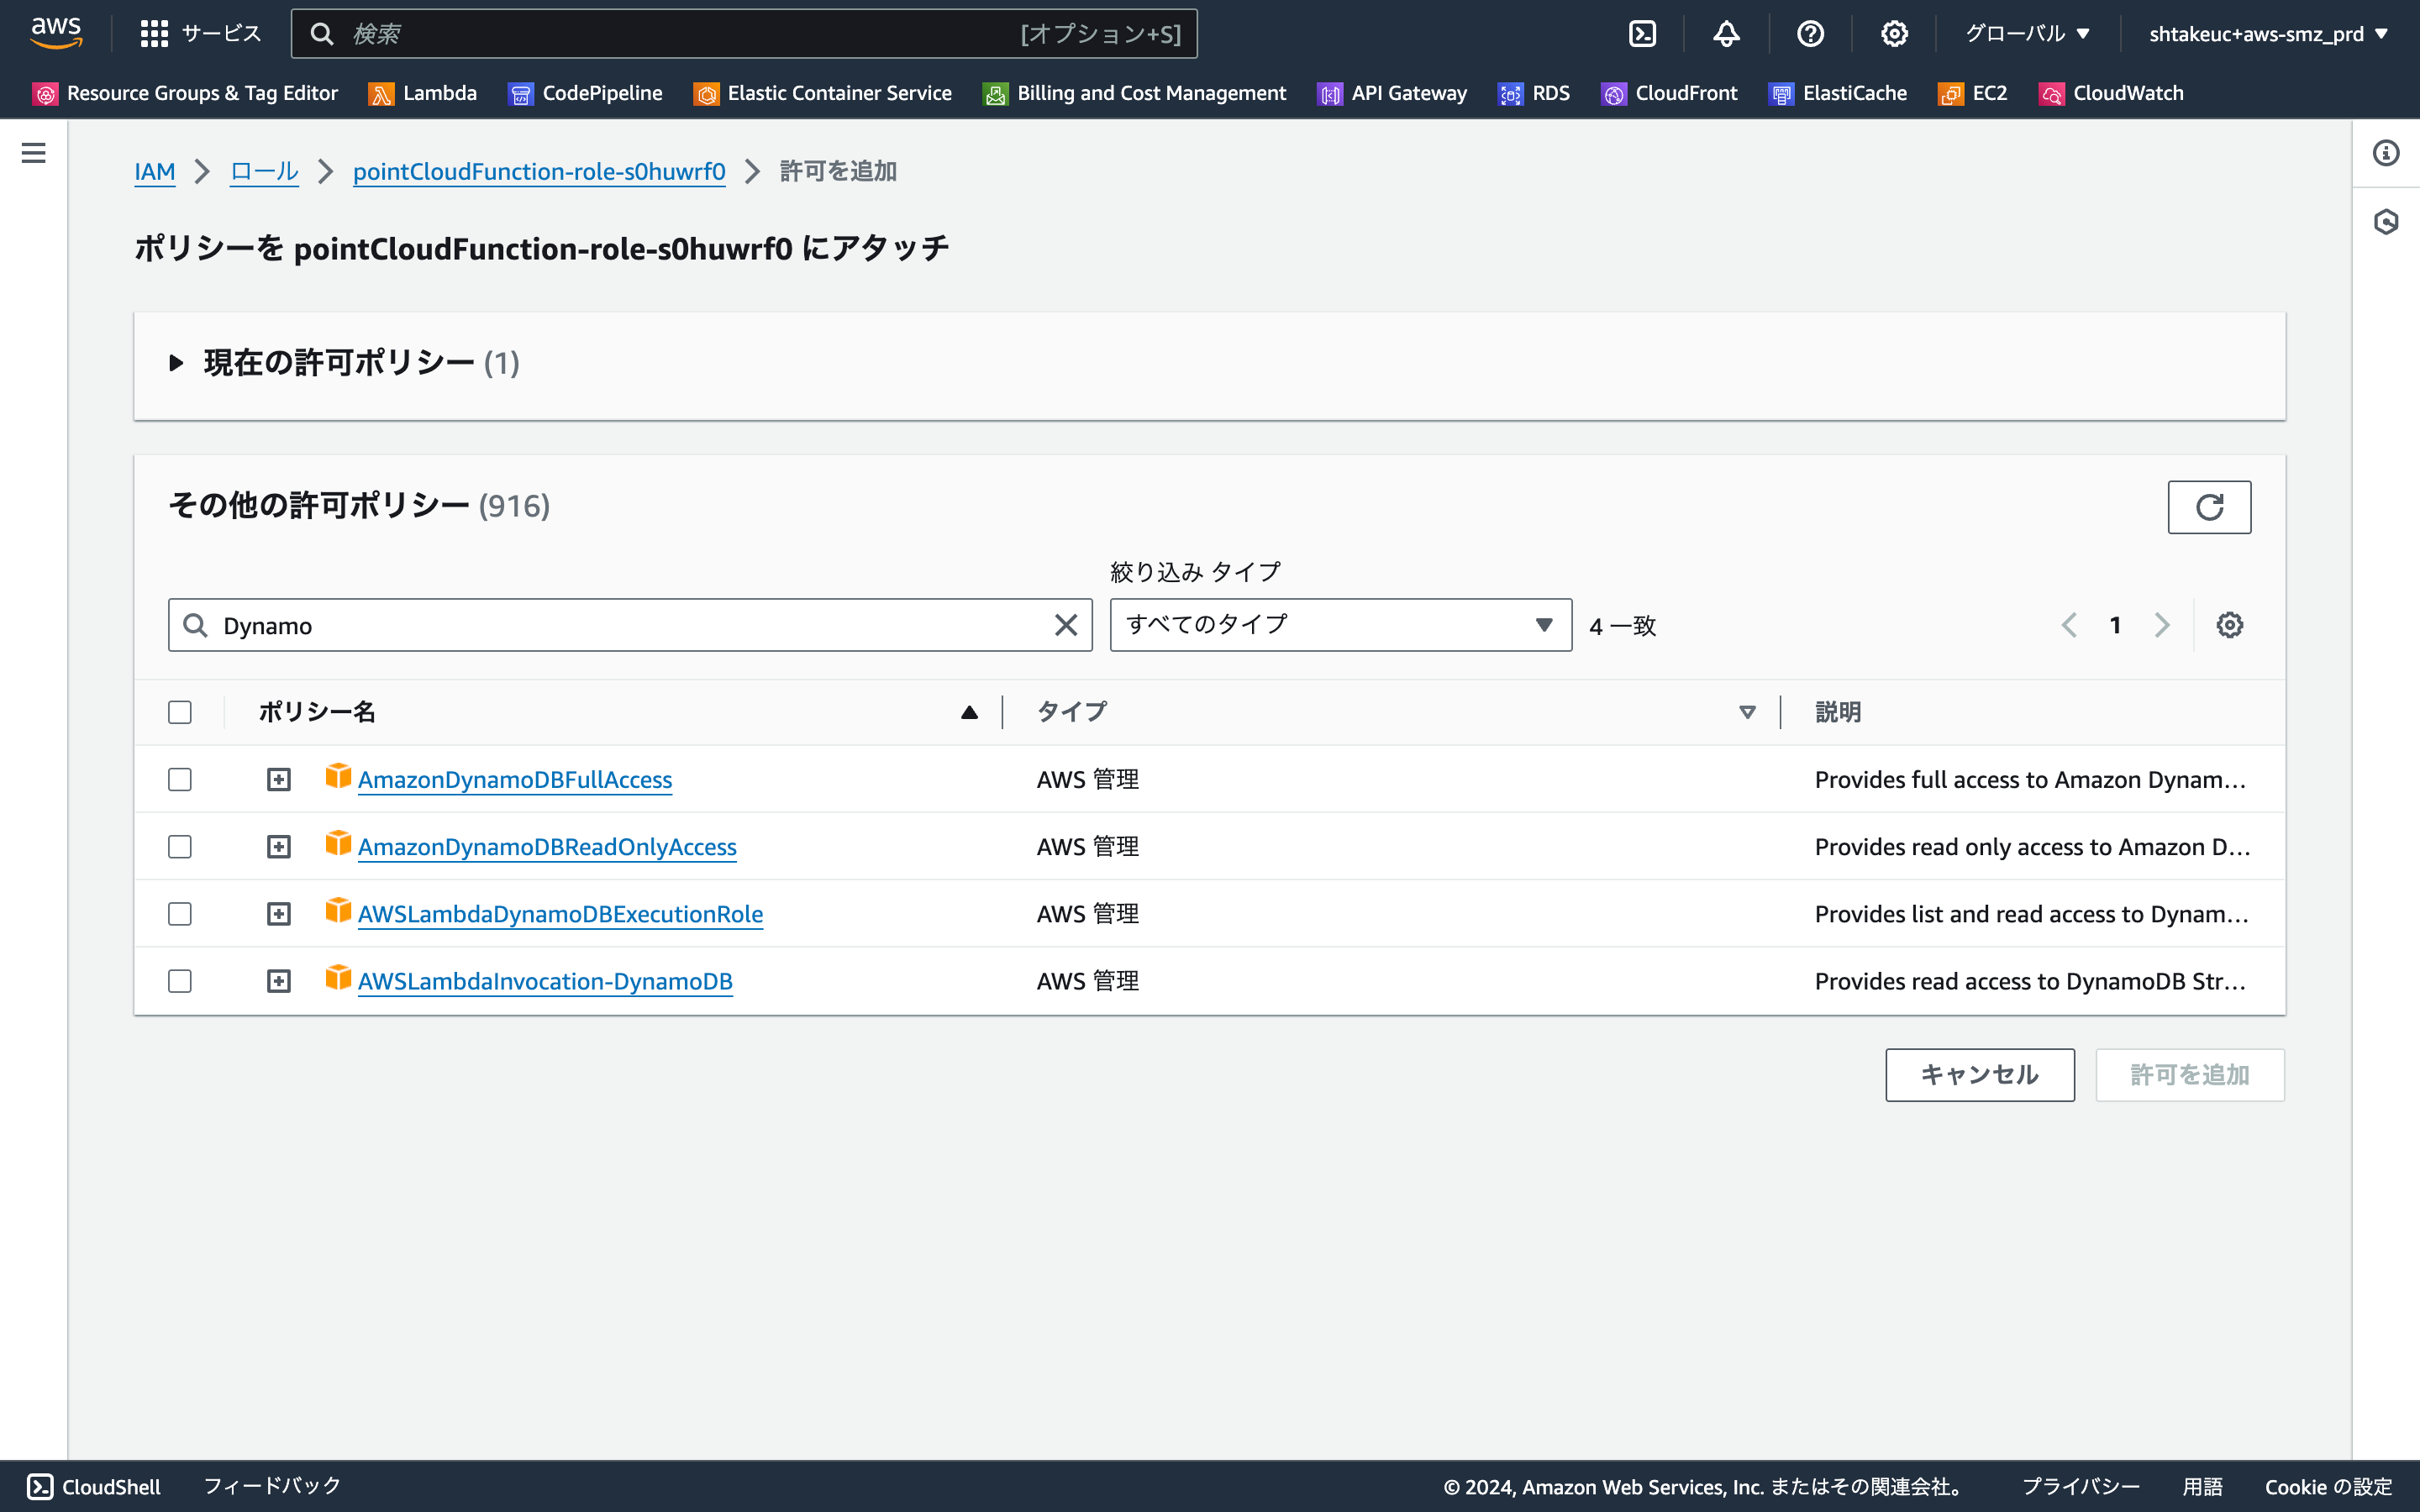Open the CloudFront favorite shortcut
This screenshot has width=2420, height=1512.
click(1670, 93)
